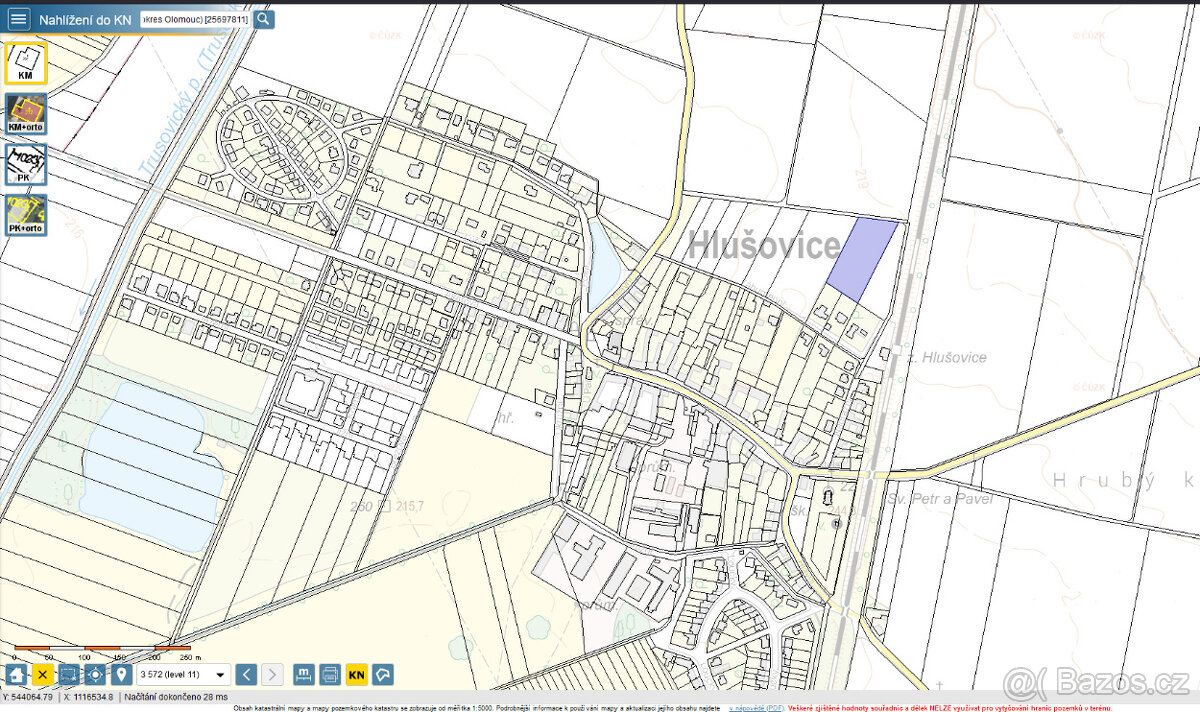This screenshot has height=712, width=1200.
Task: Select the distance measurement tool
Action: pyautogui.click(x=303, y=674)
